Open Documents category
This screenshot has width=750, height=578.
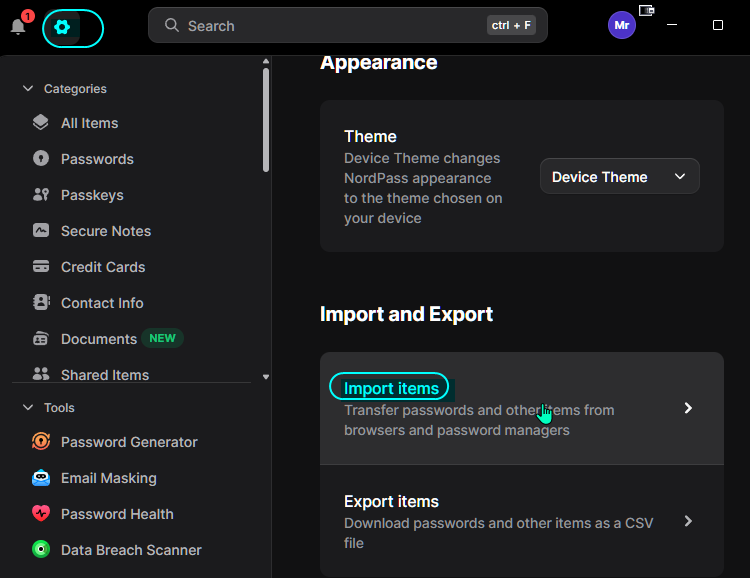click(x=99, y=339)
